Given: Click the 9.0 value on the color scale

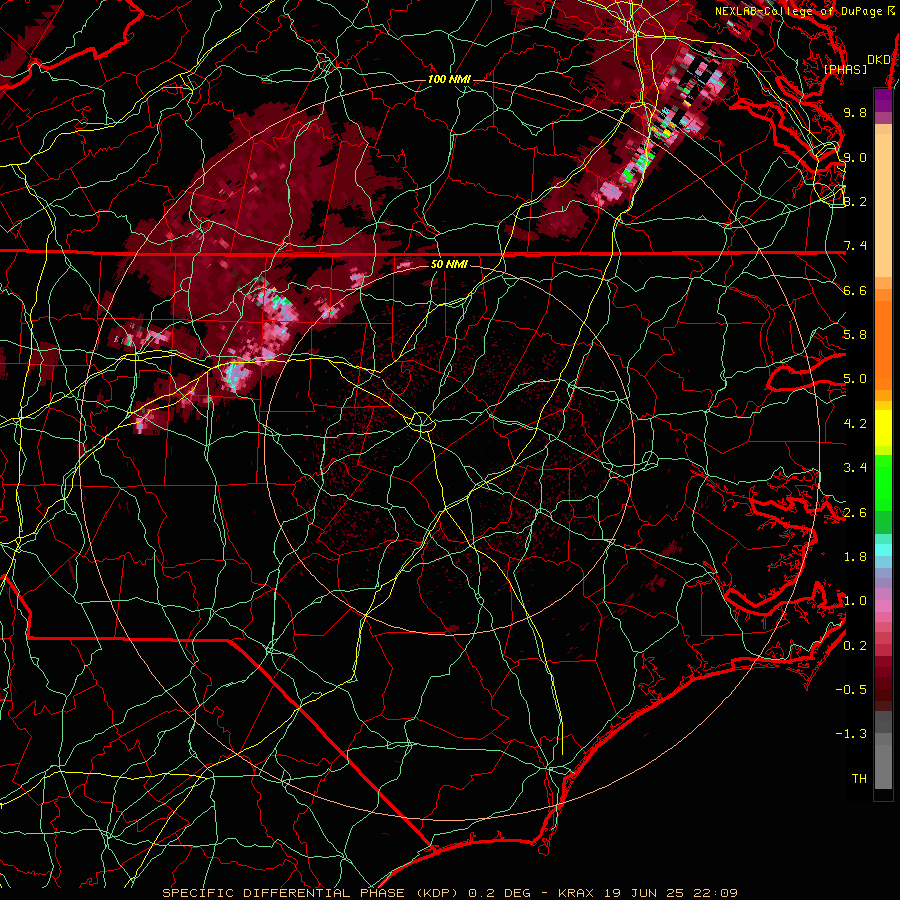Looking at the screenshot, I should coord(855,157).
